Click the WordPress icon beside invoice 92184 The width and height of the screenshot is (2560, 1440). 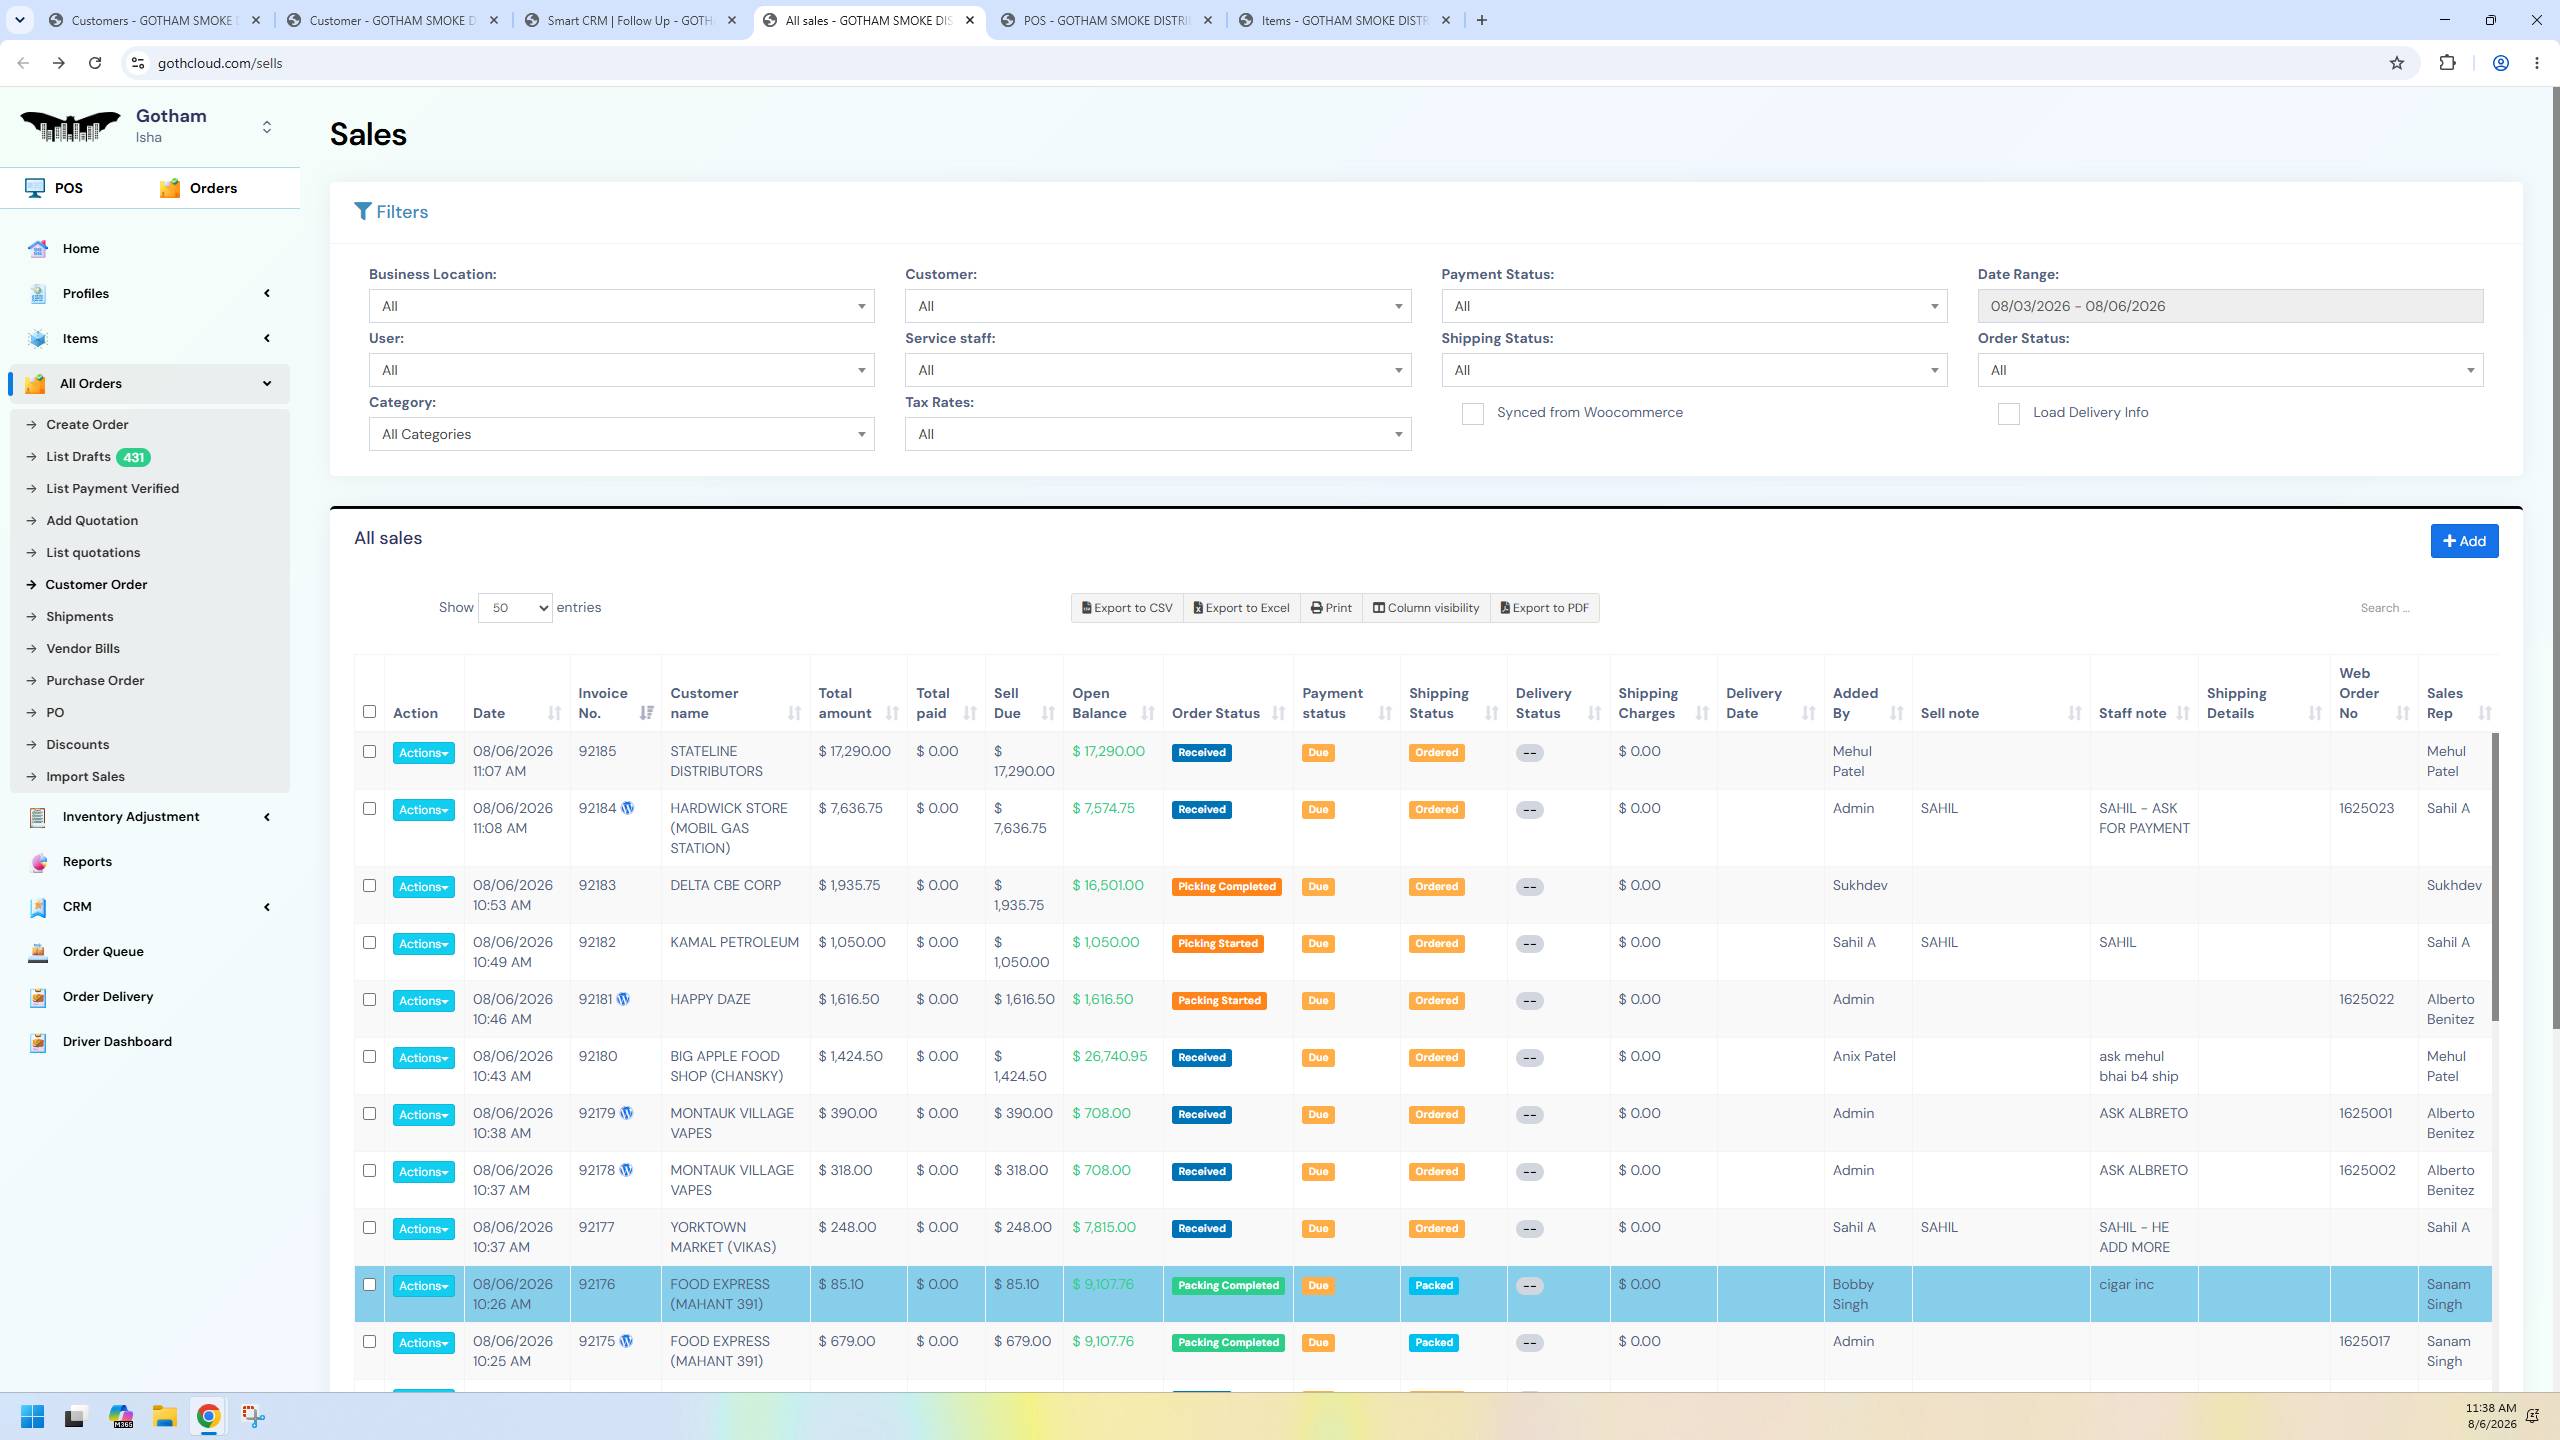pos(628,808)
